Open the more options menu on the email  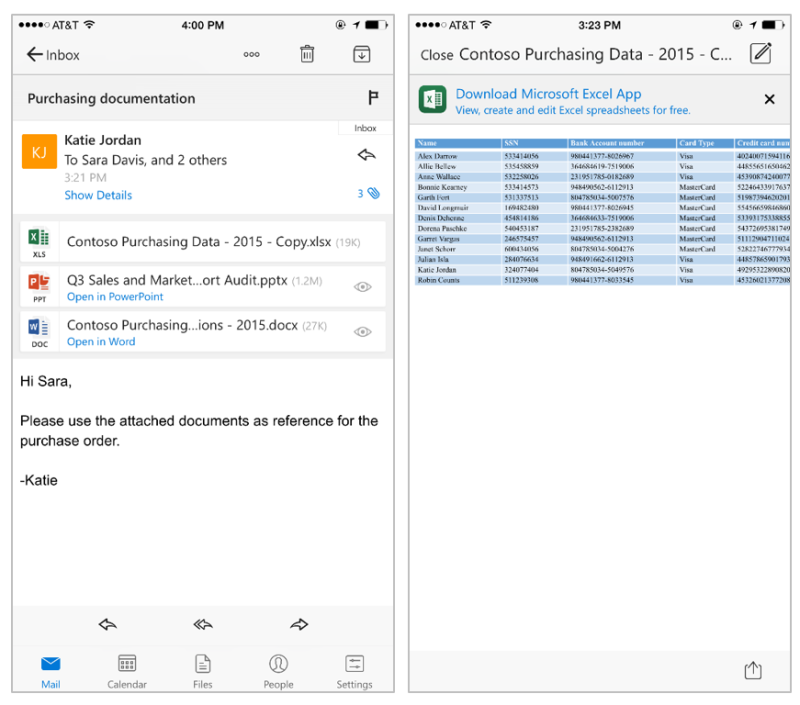tap(252, 54)
